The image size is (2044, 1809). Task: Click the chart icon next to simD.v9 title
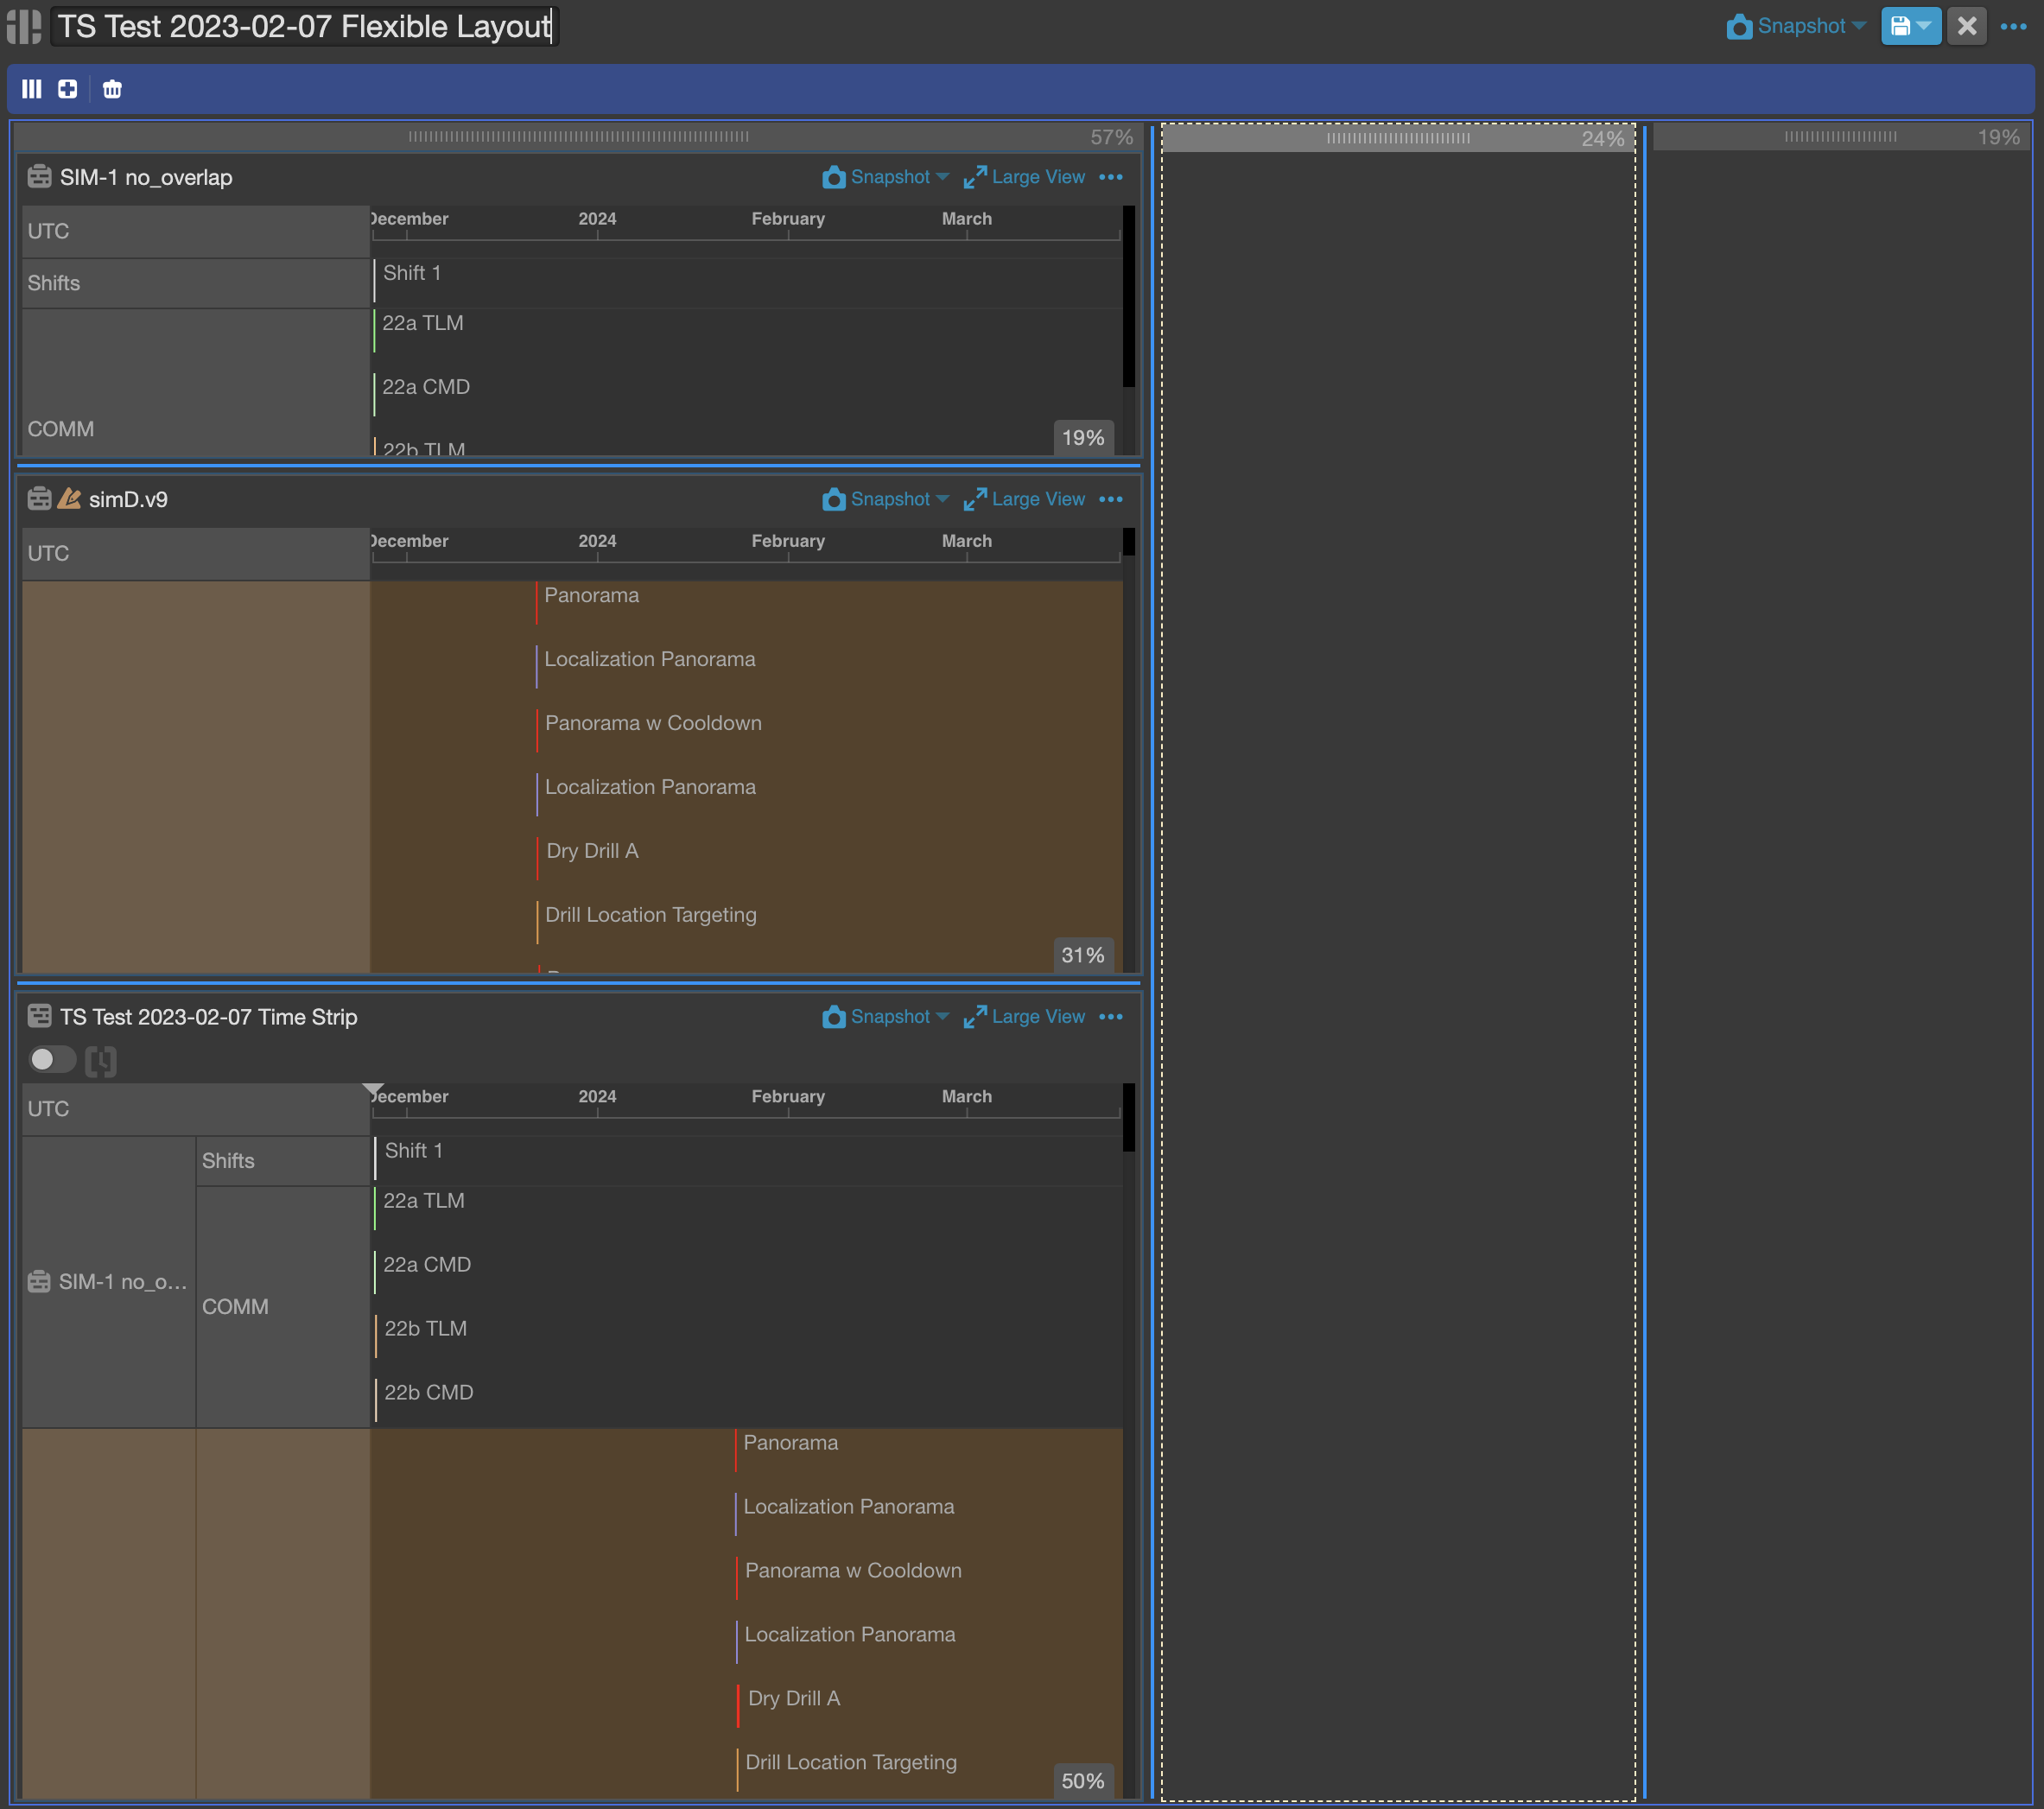(x=69, y=498)
